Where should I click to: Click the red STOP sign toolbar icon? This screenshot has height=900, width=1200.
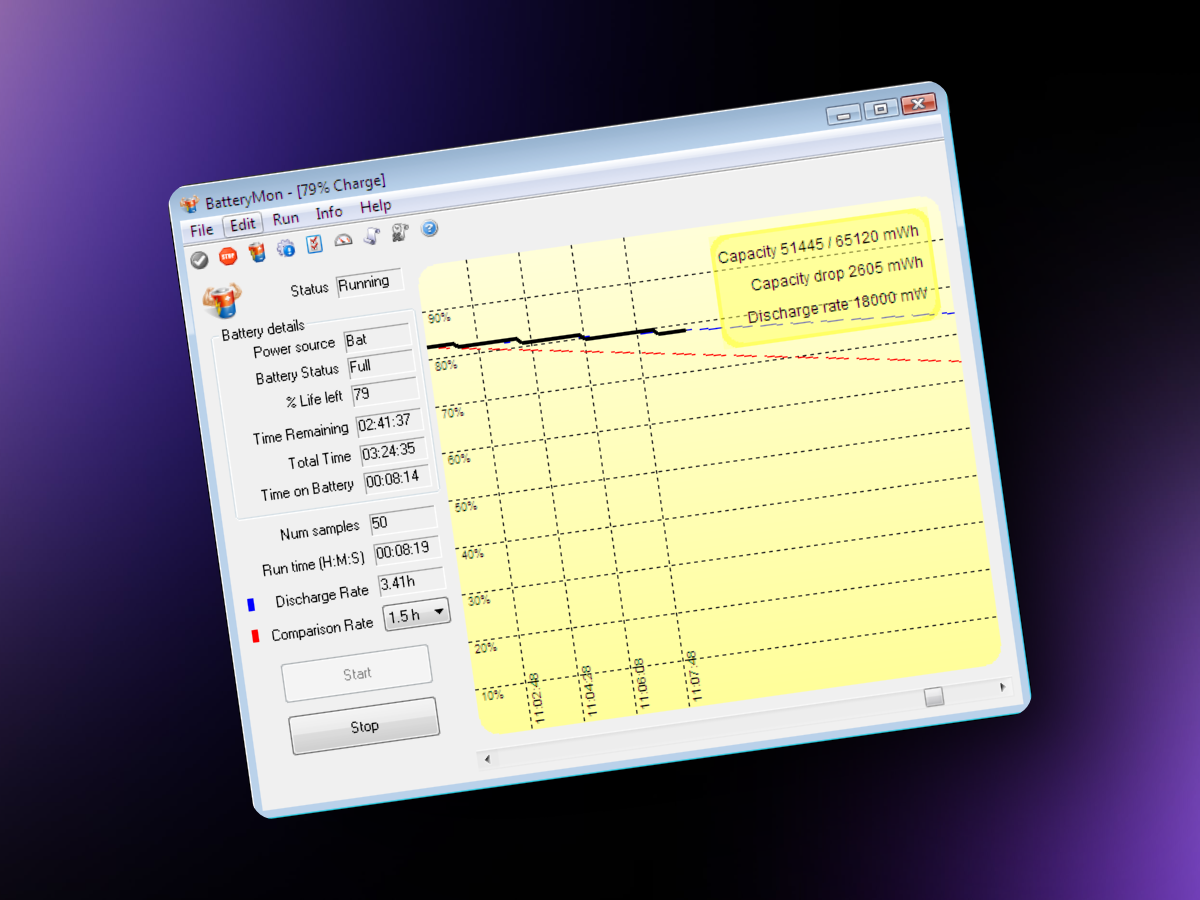tap(228, 256)
